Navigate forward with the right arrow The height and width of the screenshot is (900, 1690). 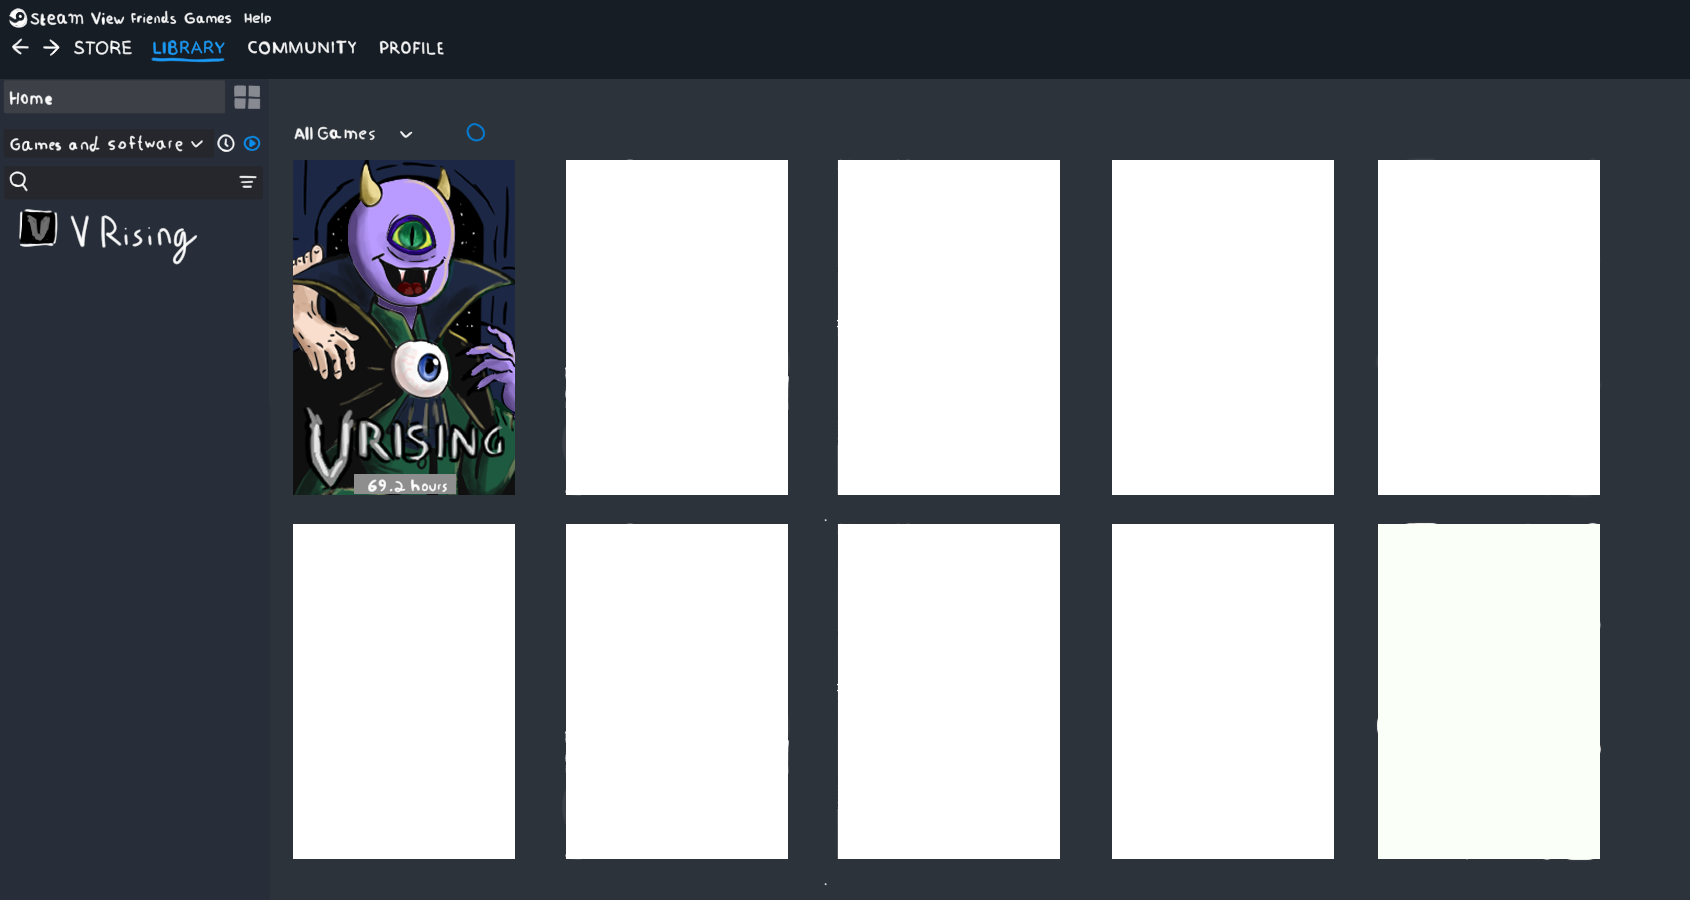[x=50, y=47]
